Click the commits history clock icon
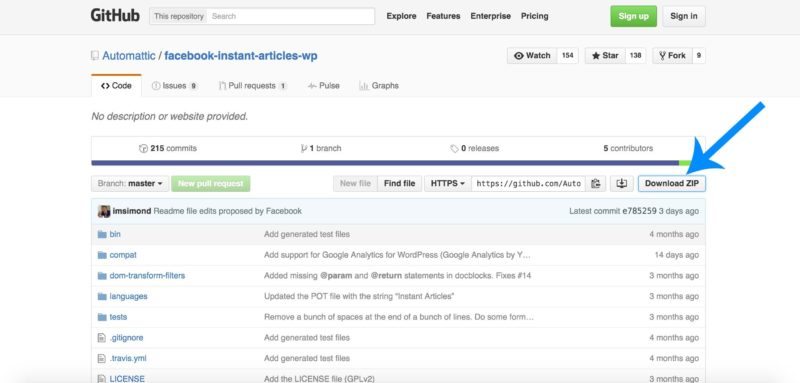This screenshot has width=800, height=383. [x=143, y=148]
